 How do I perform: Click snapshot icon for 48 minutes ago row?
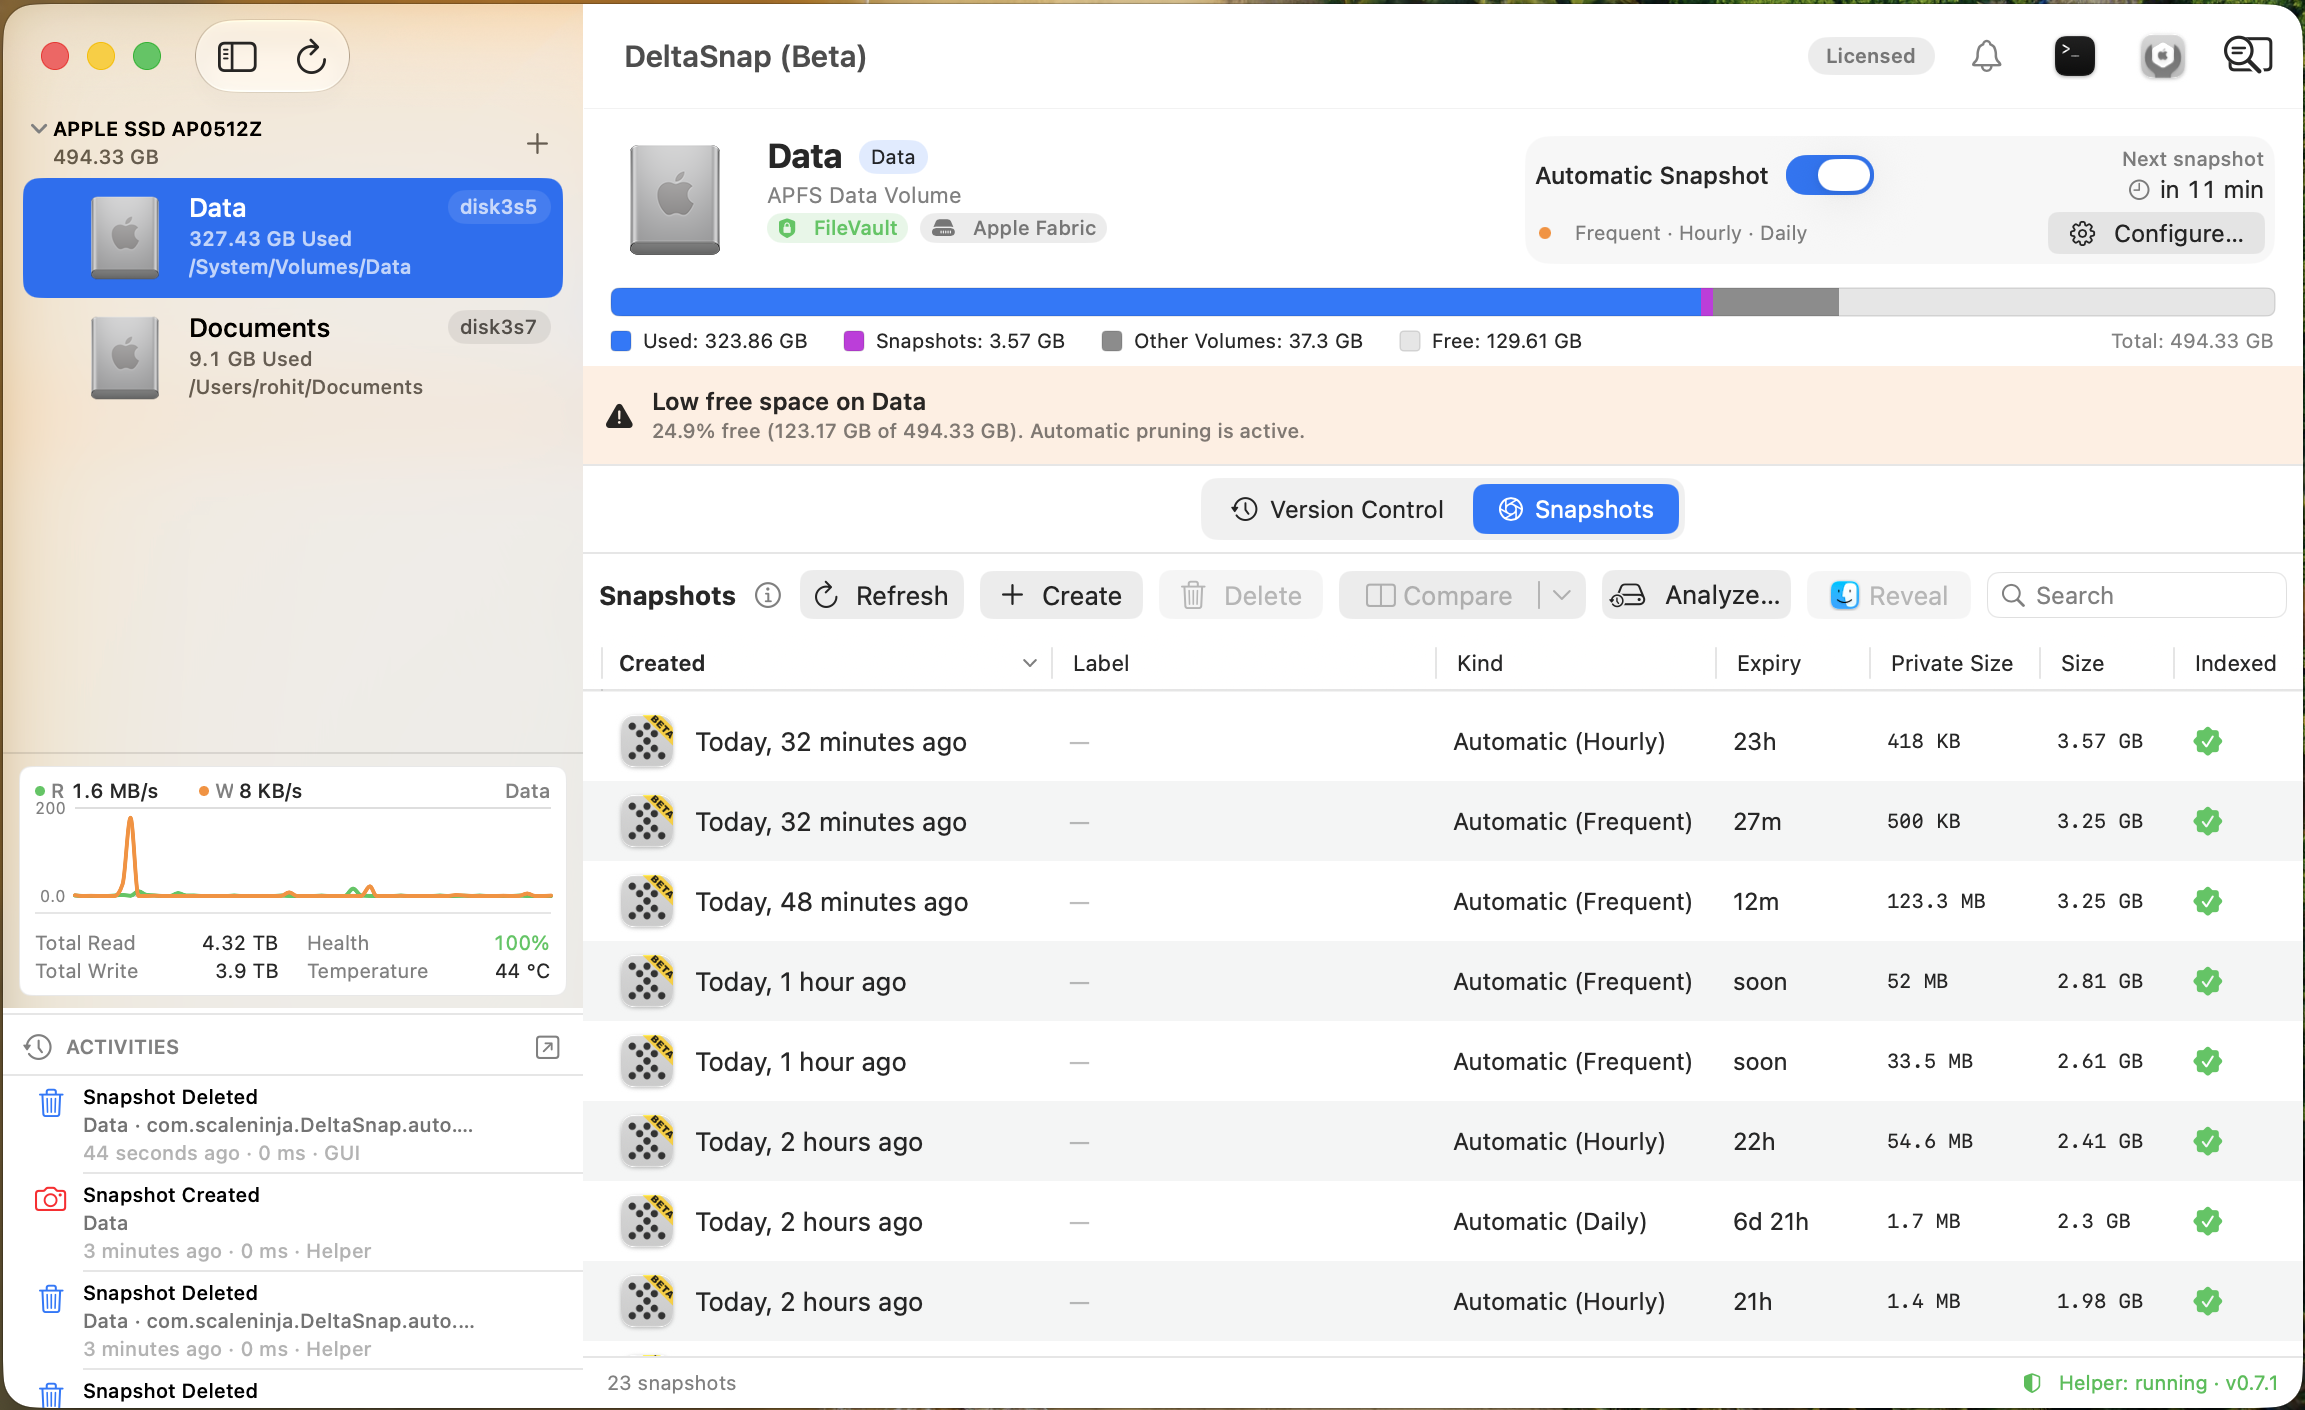point(647,901)
